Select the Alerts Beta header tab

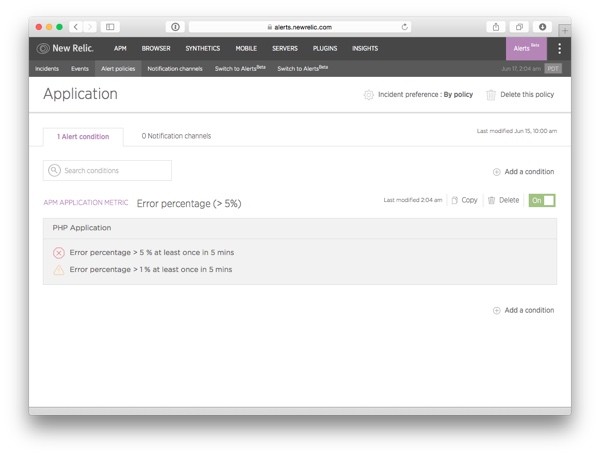coord(526,49)
